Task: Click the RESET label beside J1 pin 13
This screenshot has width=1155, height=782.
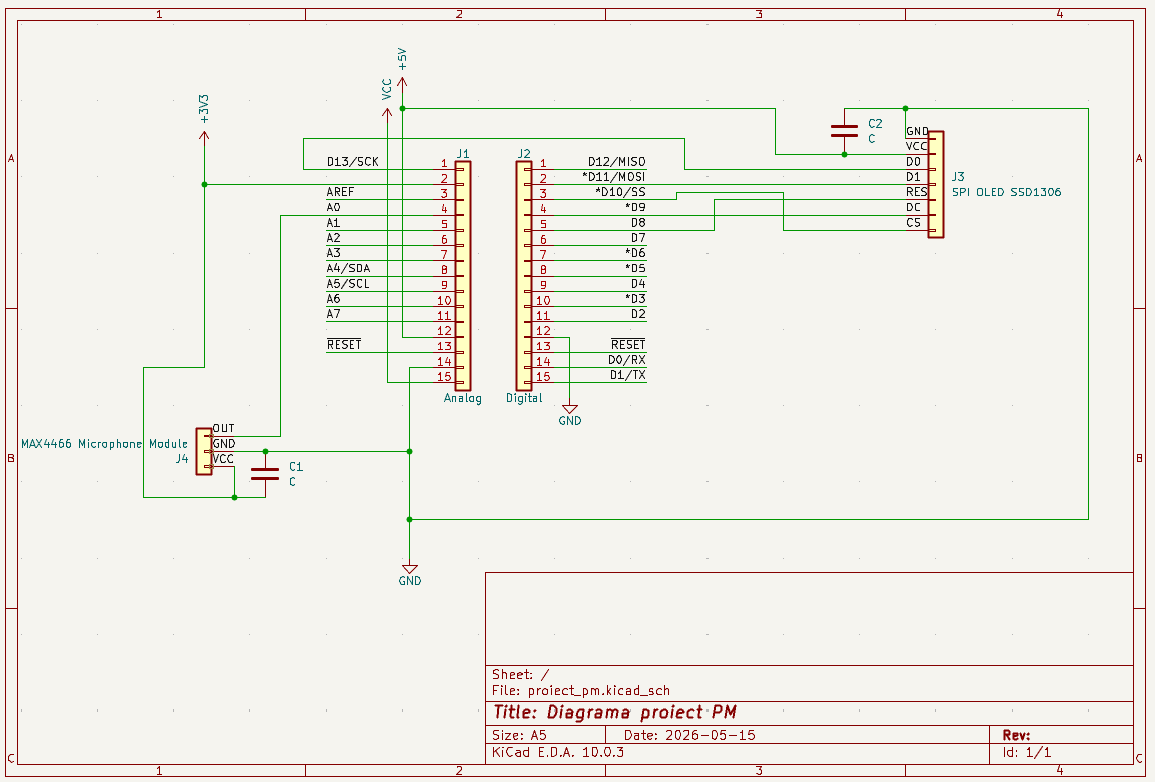Action: point(344,345)
